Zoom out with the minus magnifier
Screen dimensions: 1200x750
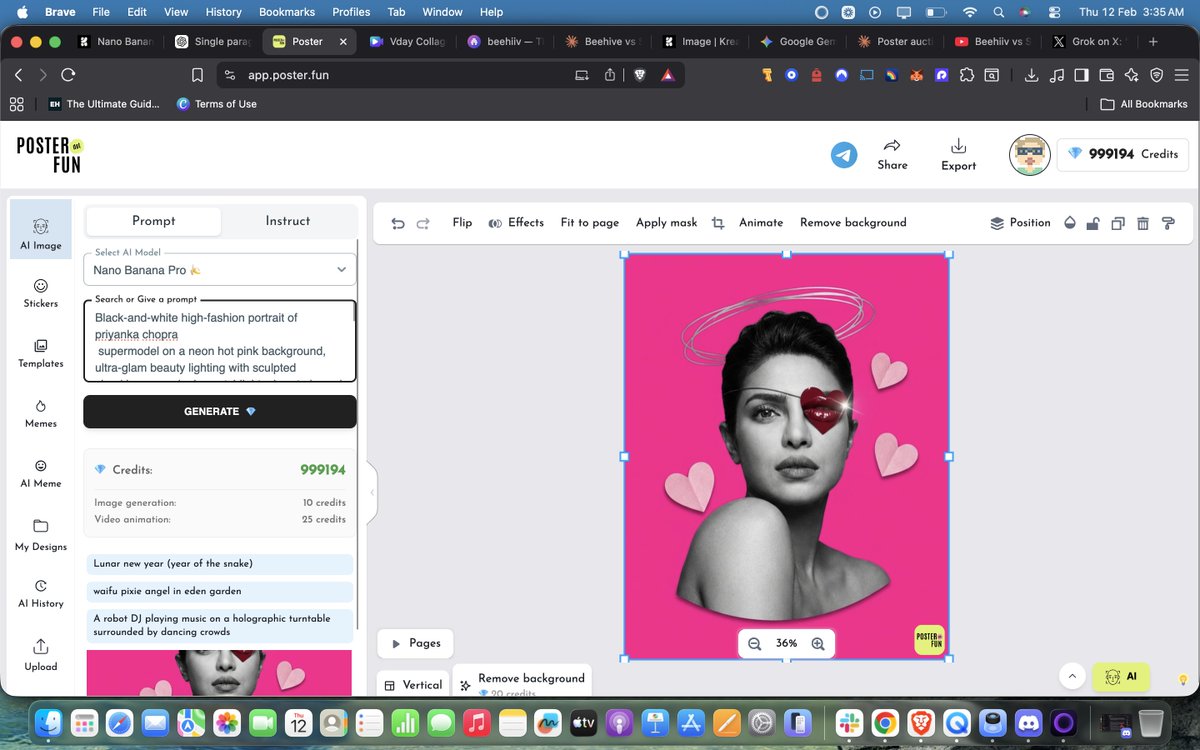coord(755,644)
